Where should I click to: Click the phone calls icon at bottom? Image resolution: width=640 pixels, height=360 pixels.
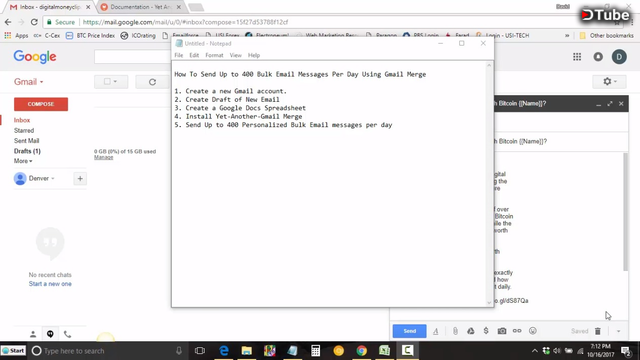[67, 334]
